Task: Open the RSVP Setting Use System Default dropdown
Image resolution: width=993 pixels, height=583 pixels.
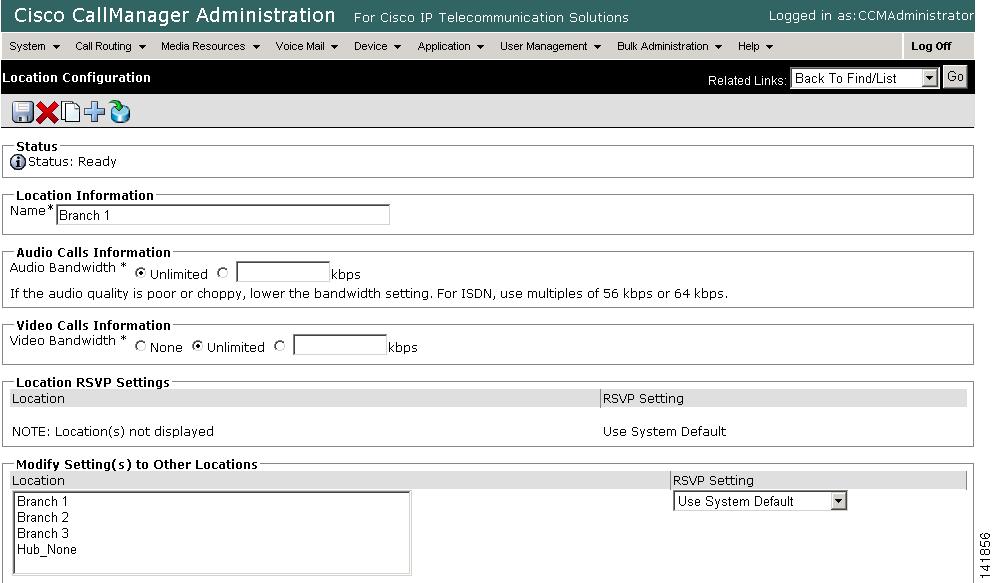Action: (760, 501)
